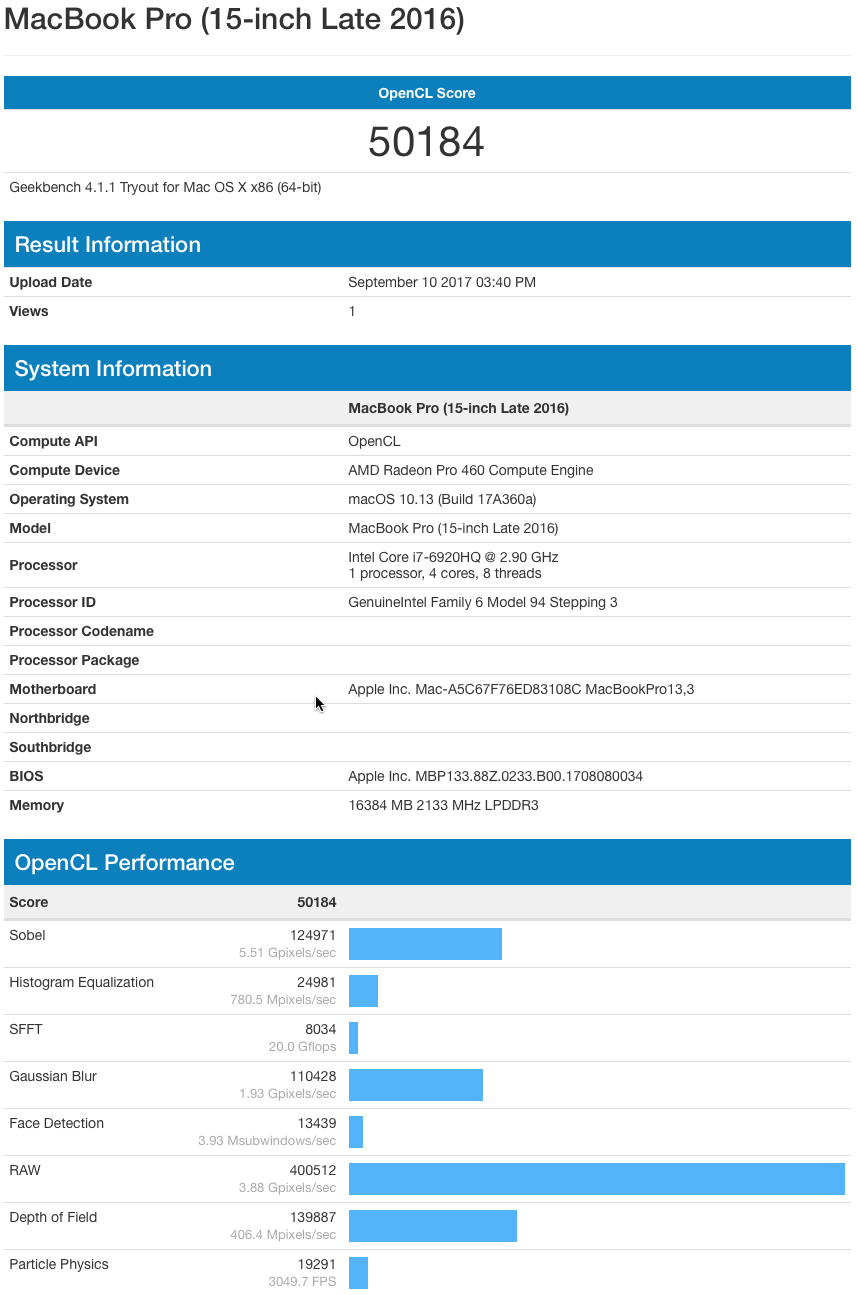857x1295 pixels.
Task: Click the Gaussian Blur score bar
Action: [x=416, y=1085]
